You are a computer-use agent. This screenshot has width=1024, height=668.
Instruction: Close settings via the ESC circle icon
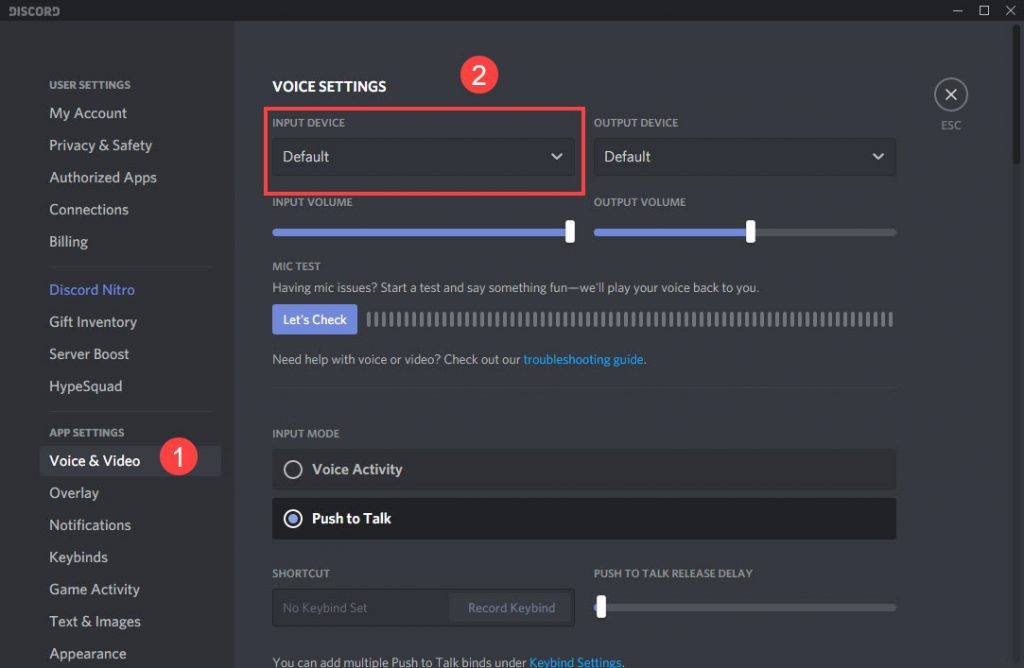tap(950, 94)
